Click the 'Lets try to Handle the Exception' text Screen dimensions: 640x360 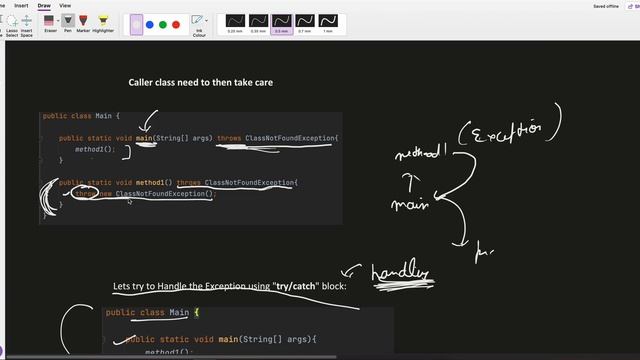(x=230, y=286)
